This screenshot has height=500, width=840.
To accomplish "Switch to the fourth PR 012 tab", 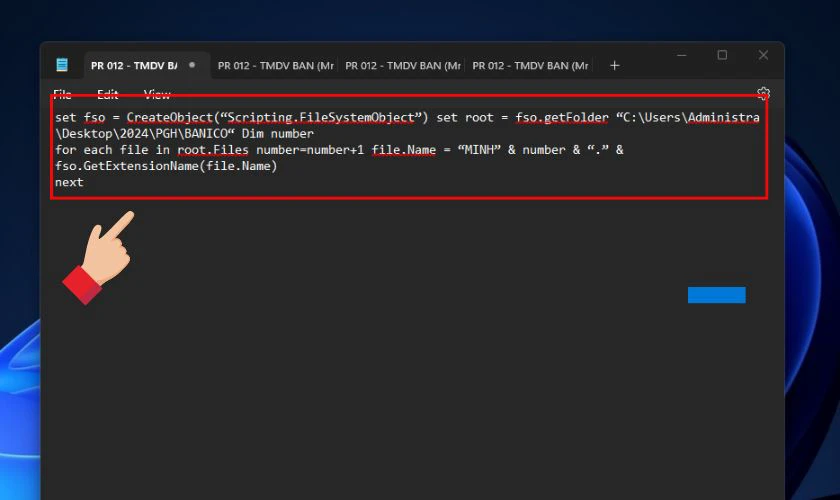I will tap(529, 65).
